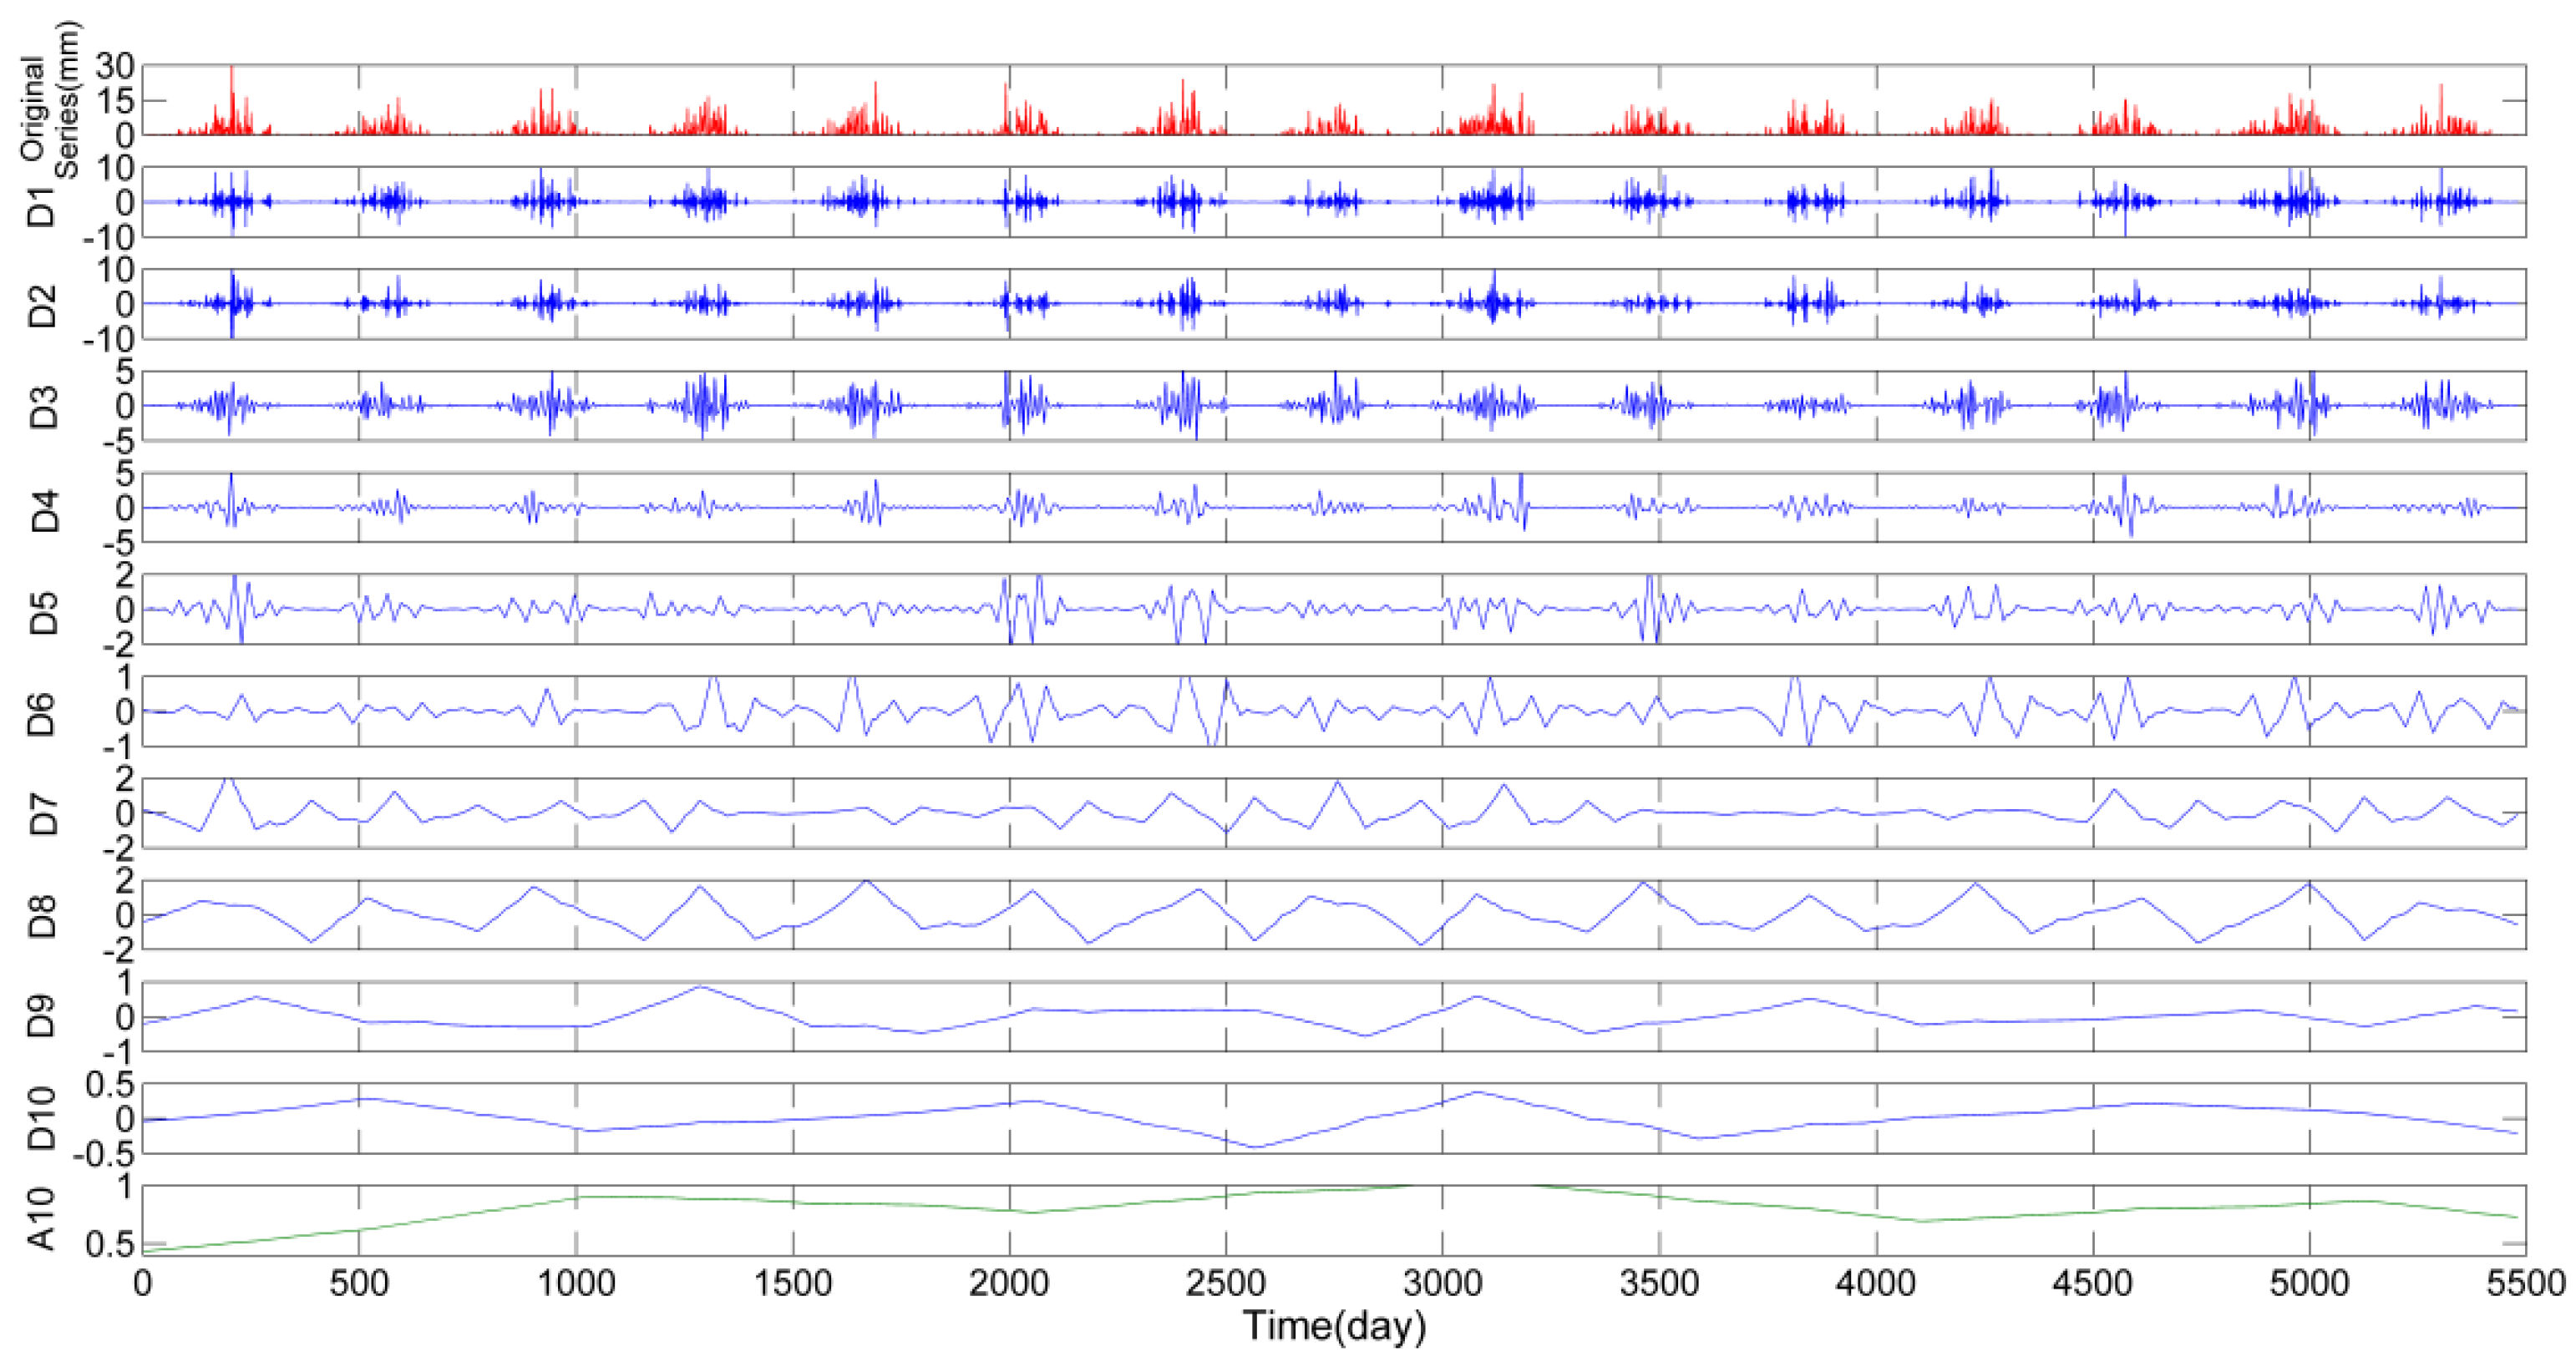Click the 0 tick label on x-axis
2576x1367 pixels.
pos(143,1283)
